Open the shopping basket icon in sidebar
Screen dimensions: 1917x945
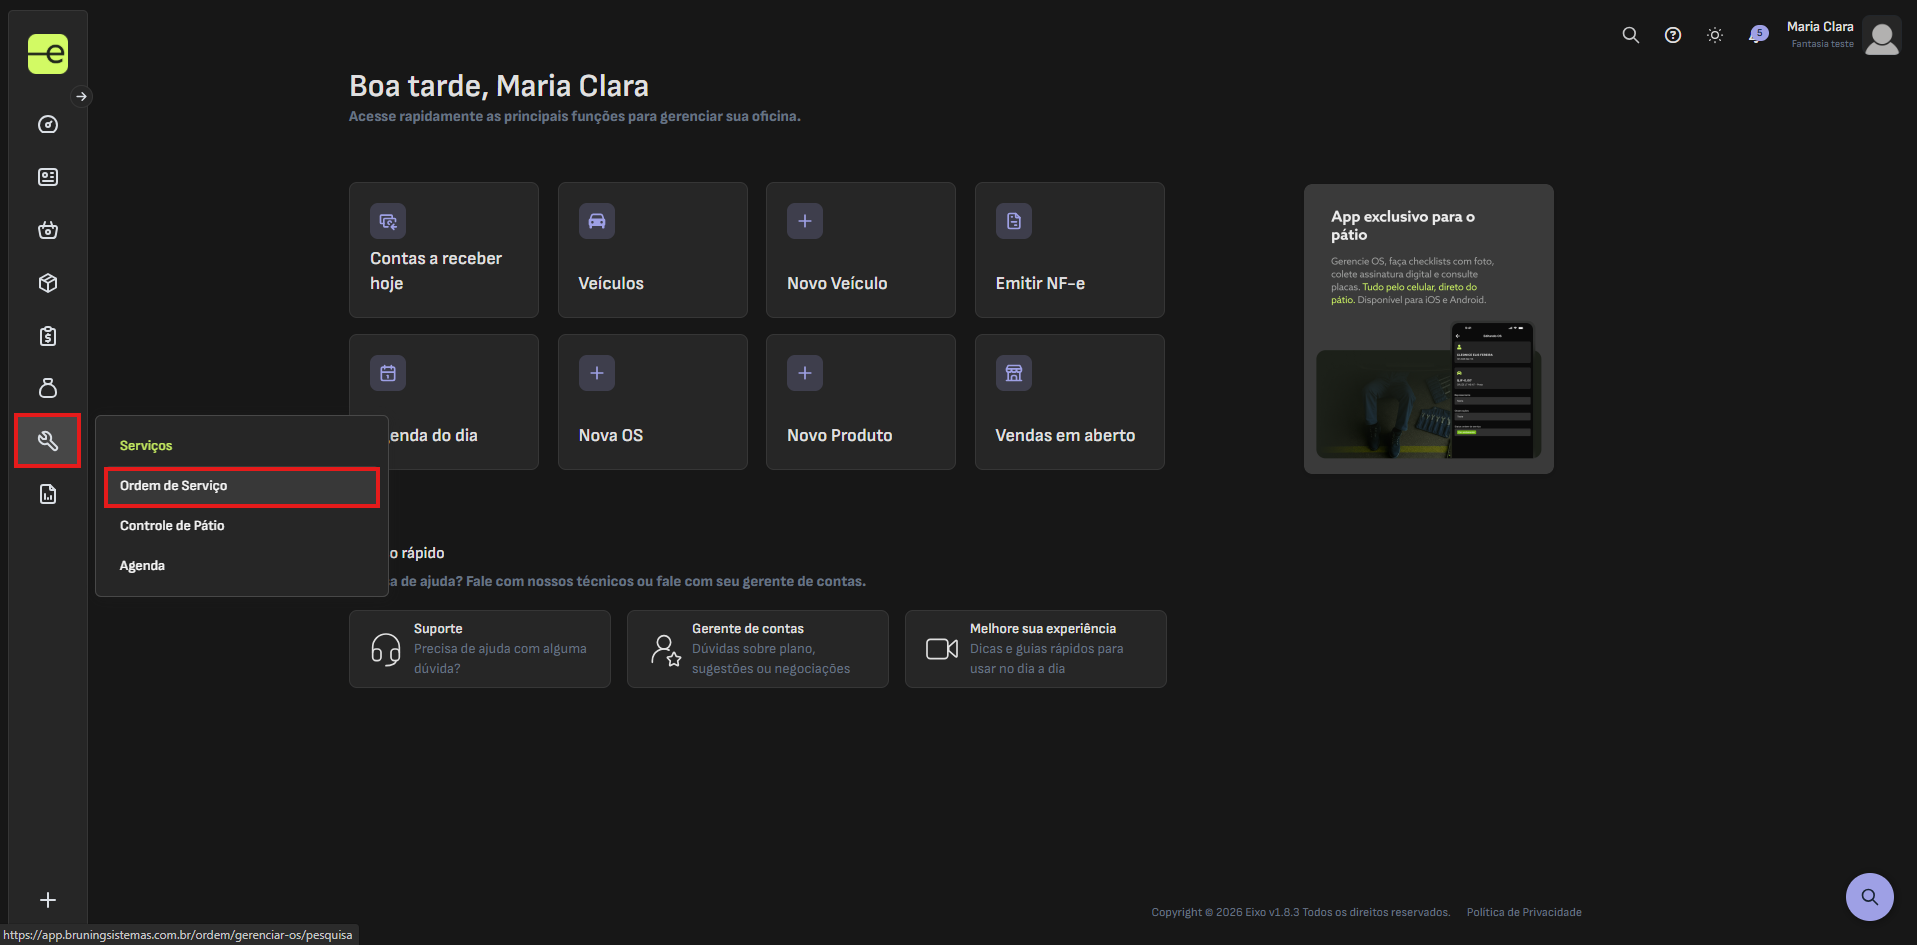[48, 230]
